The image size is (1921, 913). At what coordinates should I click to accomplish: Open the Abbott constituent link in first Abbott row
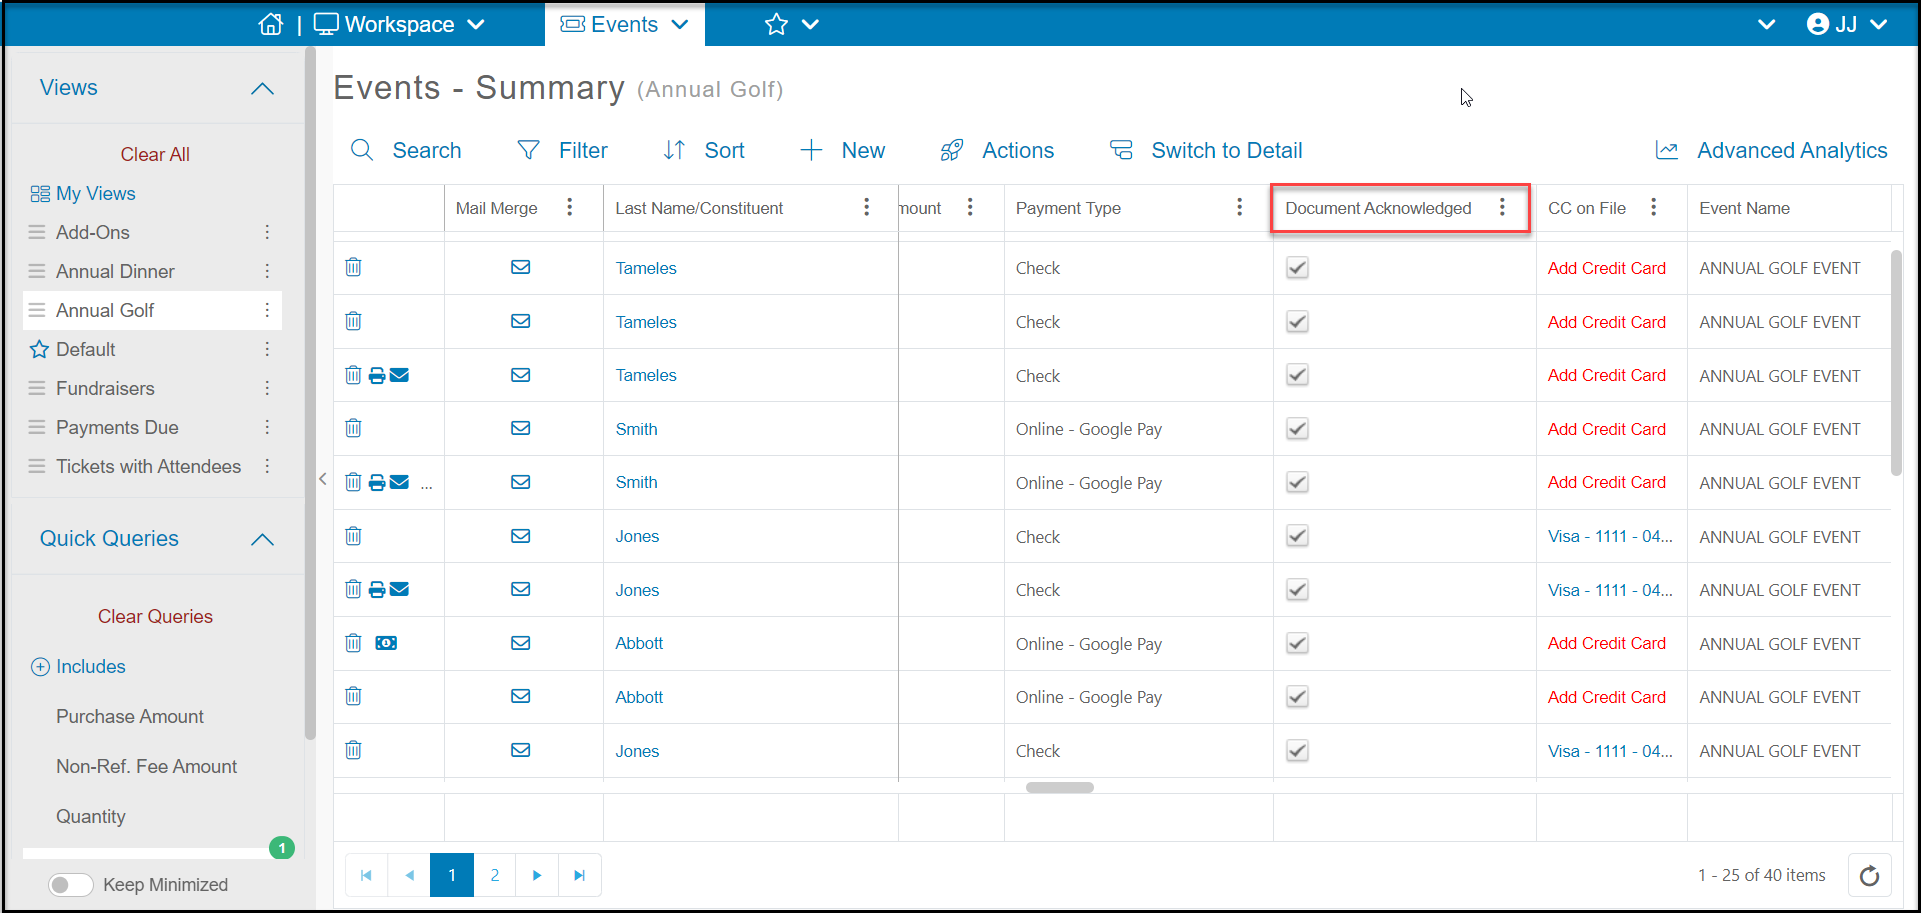point(639,643)
